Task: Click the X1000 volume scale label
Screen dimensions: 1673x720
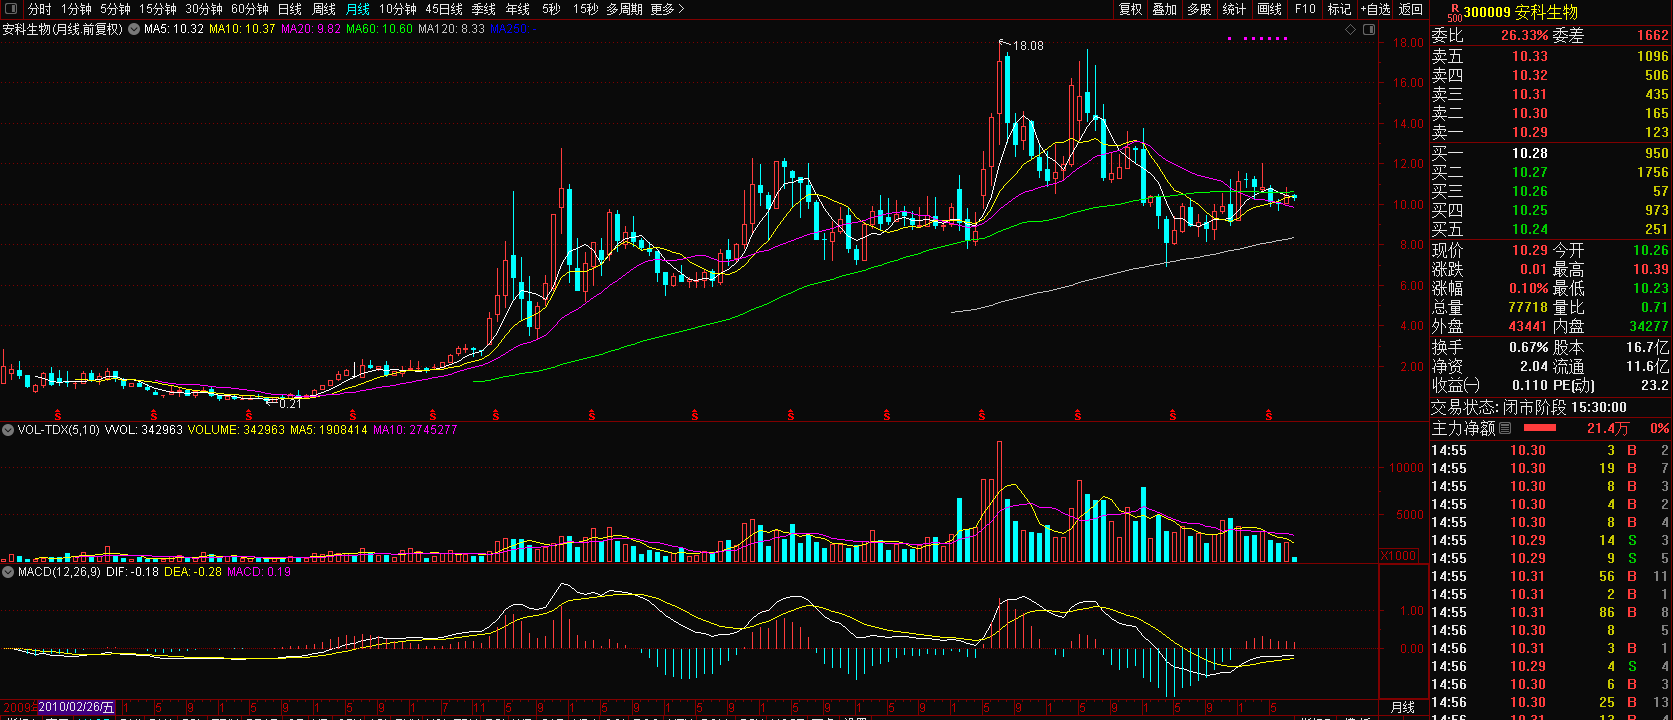Action: 1399,555
